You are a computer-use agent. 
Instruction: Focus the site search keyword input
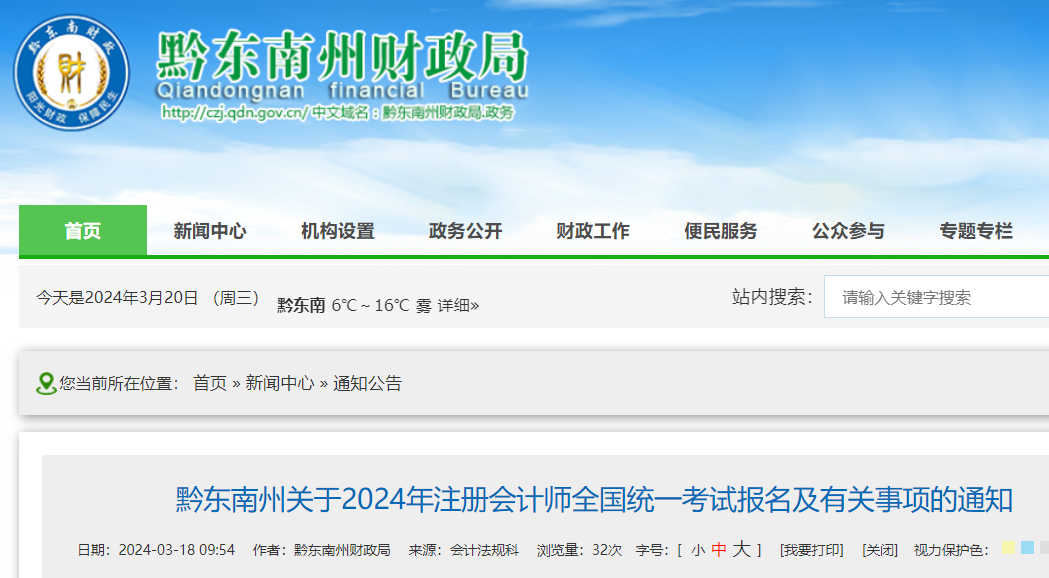[x=935, y=297]
